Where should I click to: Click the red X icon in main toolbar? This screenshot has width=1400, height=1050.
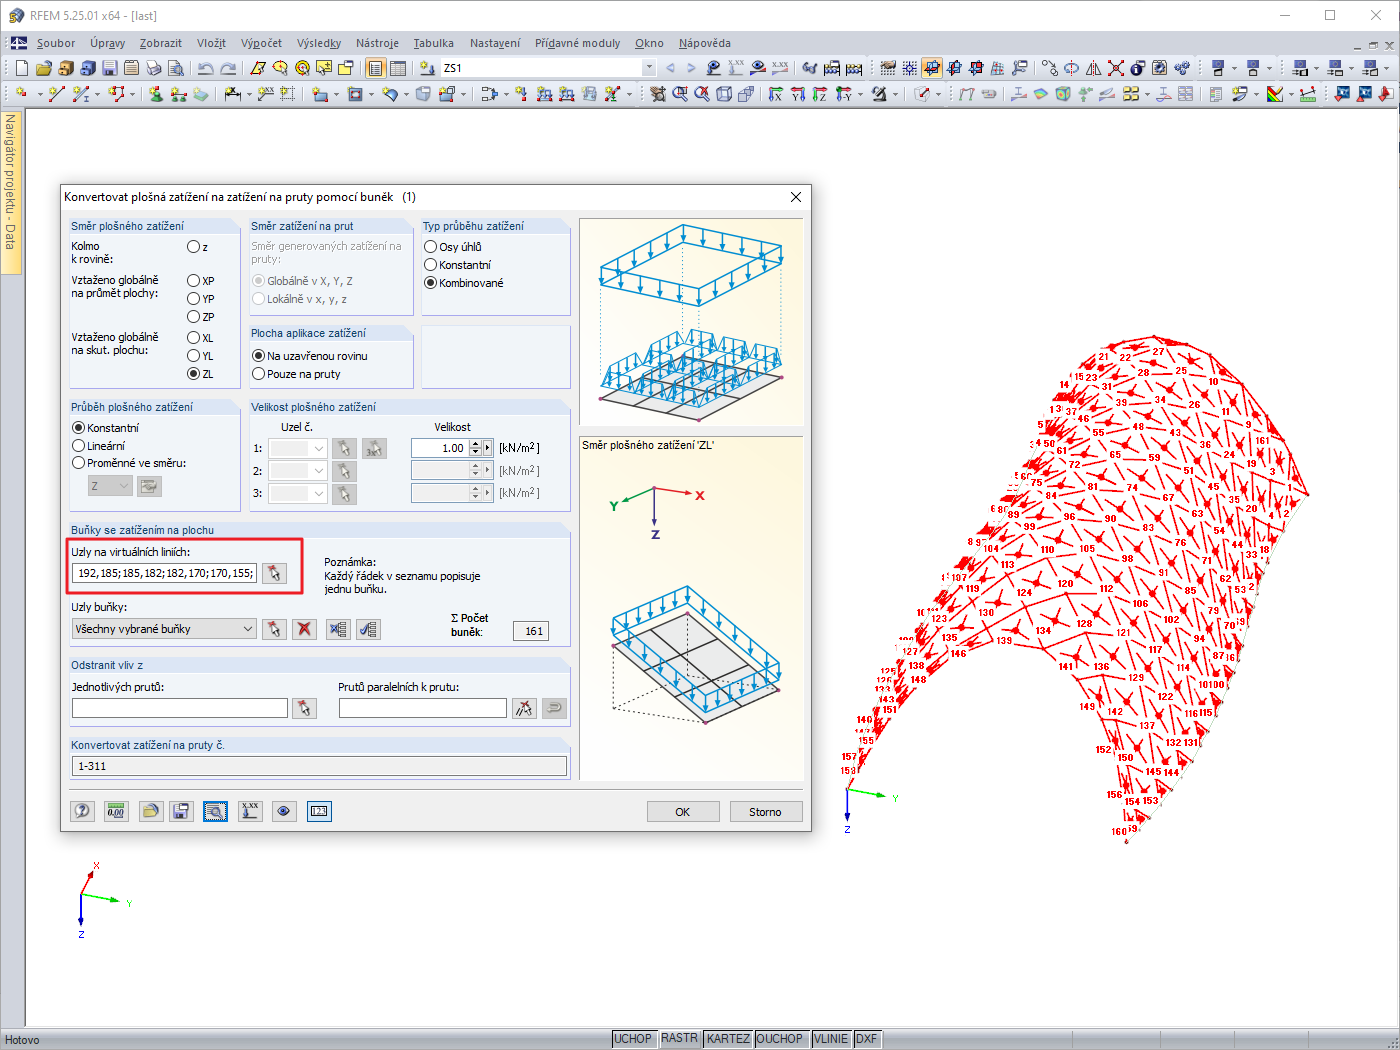tap(1115, 68)
